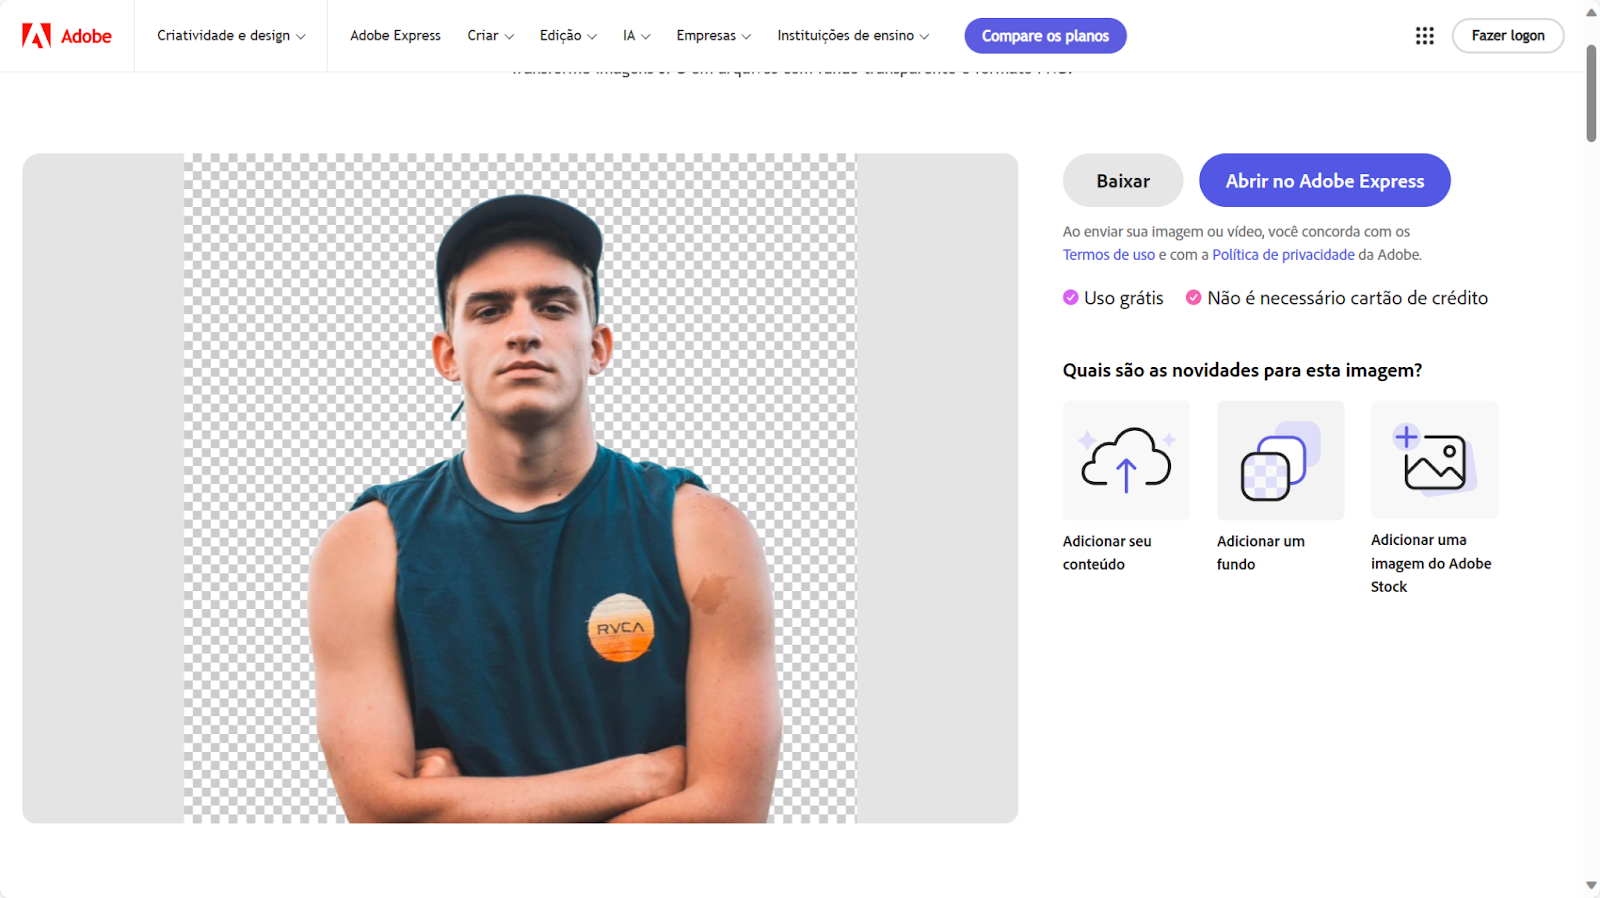Click Adicionar um fundo label

1261,553
